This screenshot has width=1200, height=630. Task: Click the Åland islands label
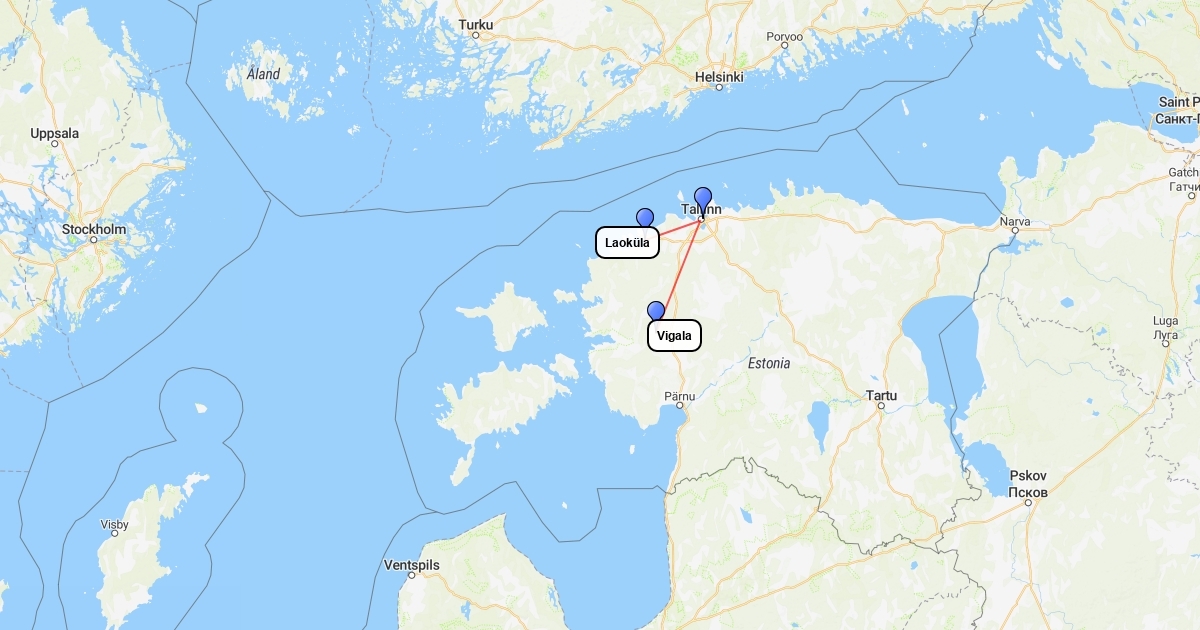(x=264, y=74)
